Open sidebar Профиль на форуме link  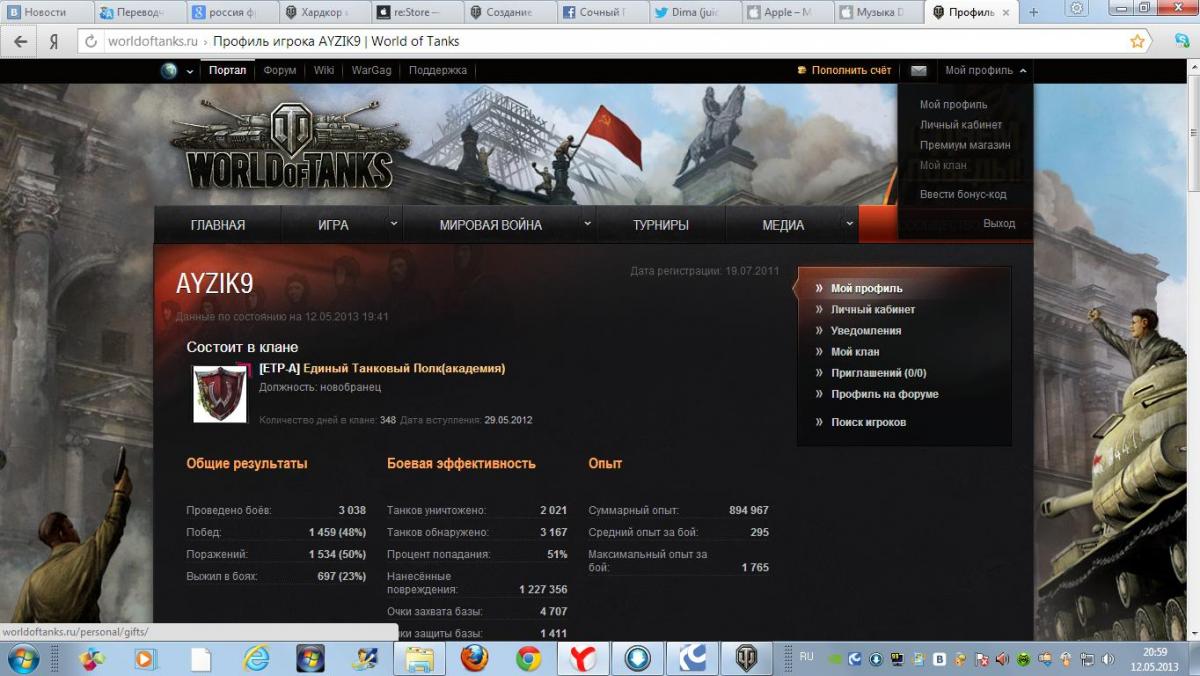(x=885, y=394)
